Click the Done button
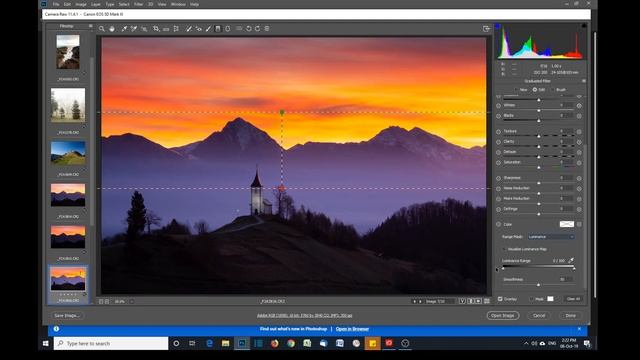The image size is (640, 360). point(571,316)
